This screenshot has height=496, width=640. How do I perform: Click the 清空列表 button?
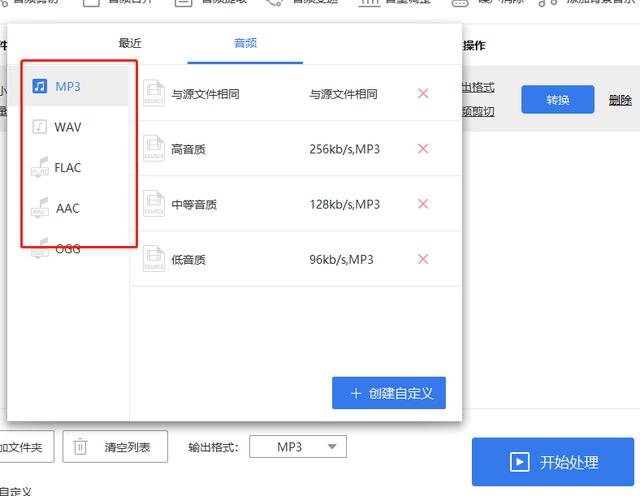pos(115,447)
